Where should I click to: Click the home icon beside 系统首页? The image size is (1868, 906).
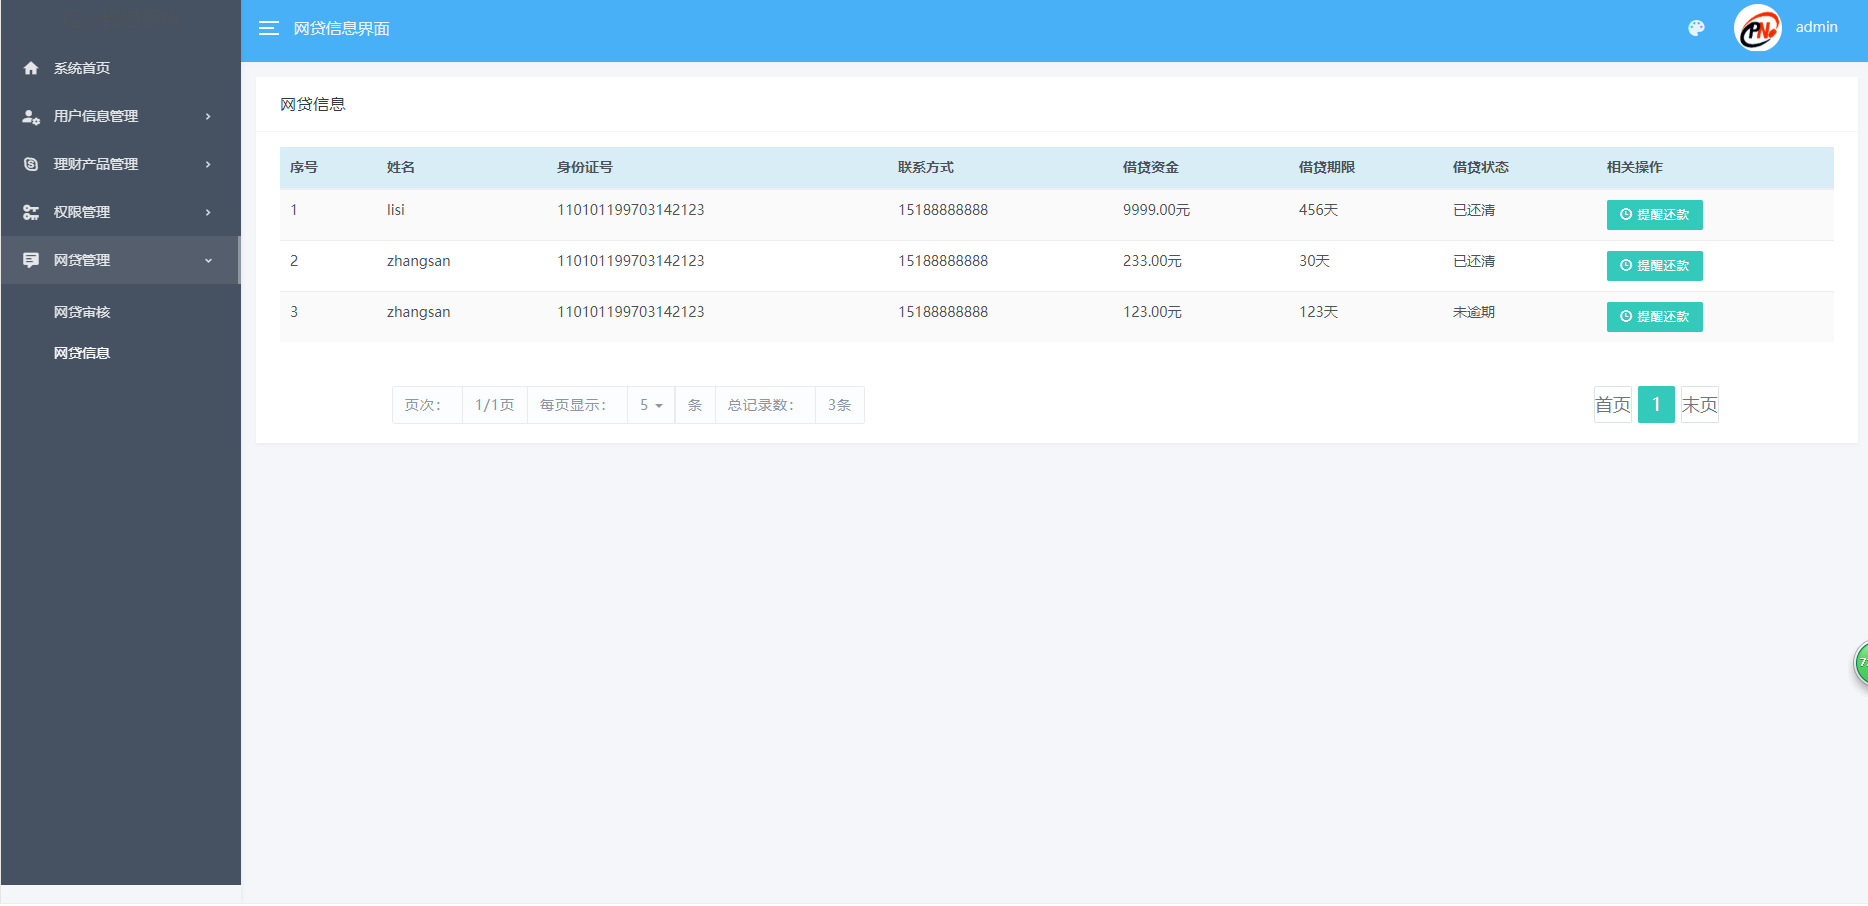click(x=31, y=68)
